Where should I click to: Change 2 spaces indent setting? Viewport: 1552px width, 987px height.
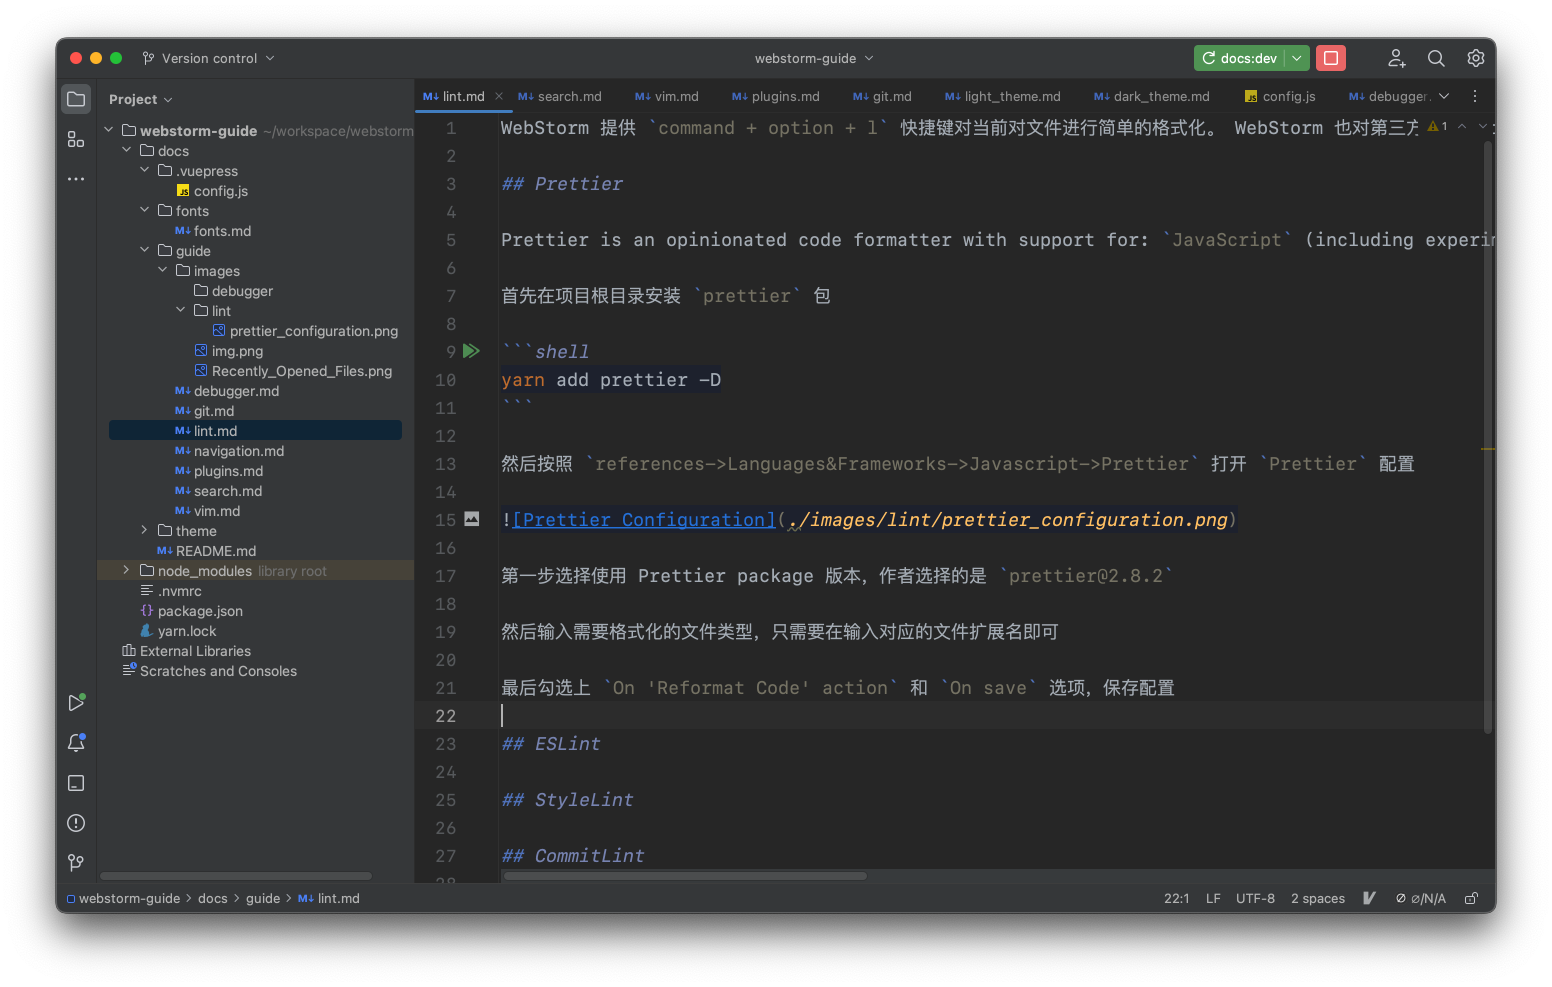pos(1318,898)
